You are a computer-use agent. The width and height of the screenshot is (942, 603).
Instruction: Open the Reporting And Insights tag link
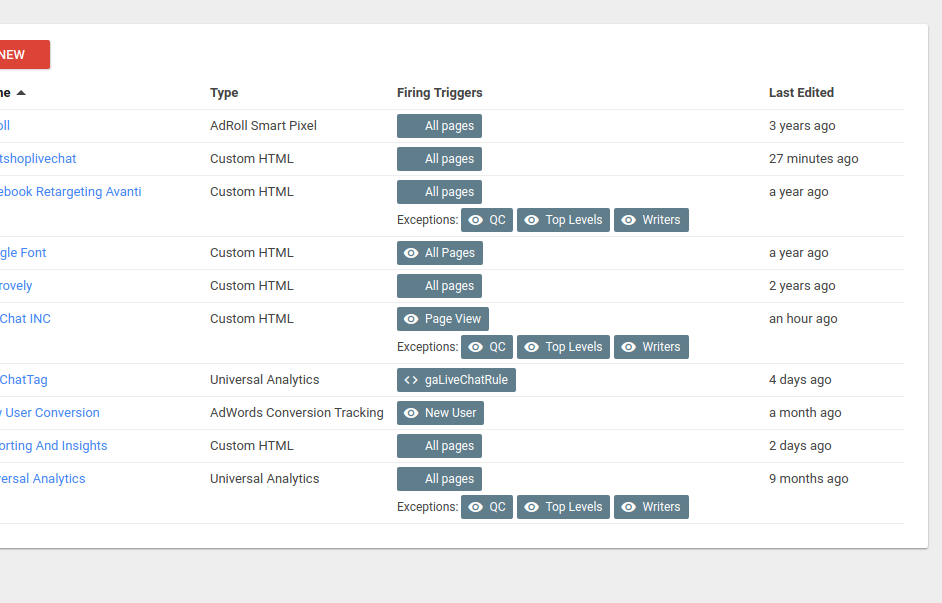pos(53,446)
